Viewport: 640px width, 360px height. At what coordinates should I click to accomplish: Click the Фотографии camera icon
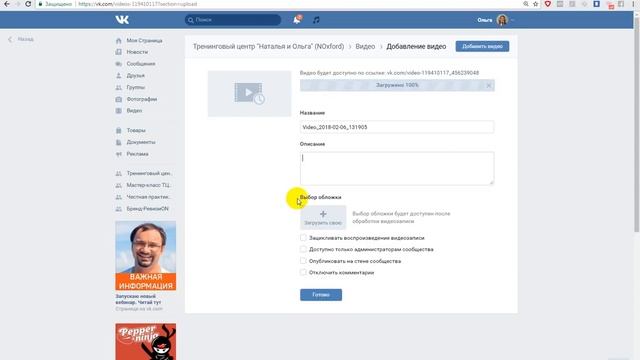click(x=119, y=99)
